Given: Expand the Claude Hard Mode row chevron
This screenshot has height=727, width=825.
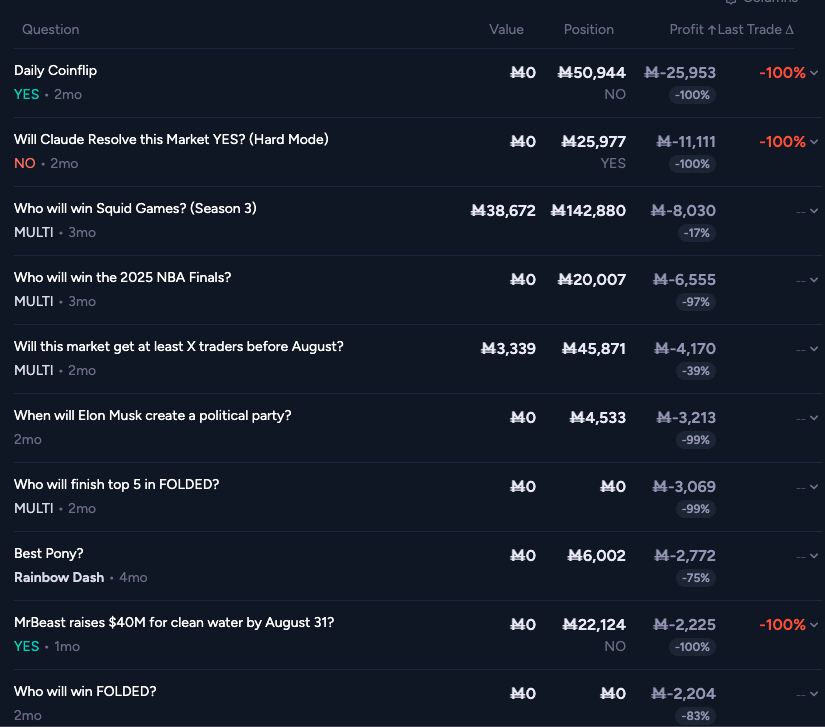Looking at the screenshot, I should tap(814, 142).
